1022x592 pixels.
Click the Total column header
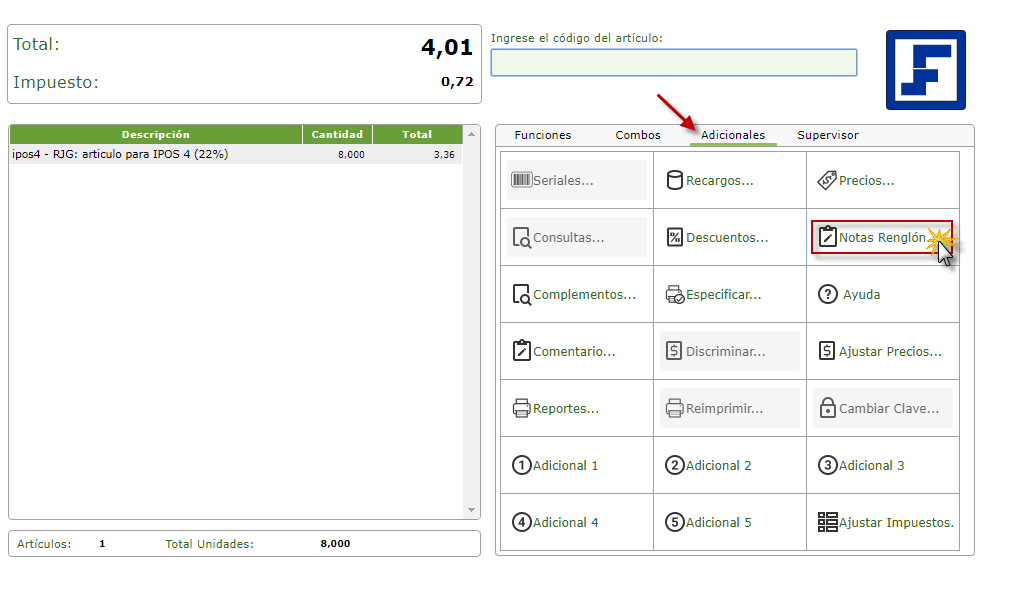417,134
